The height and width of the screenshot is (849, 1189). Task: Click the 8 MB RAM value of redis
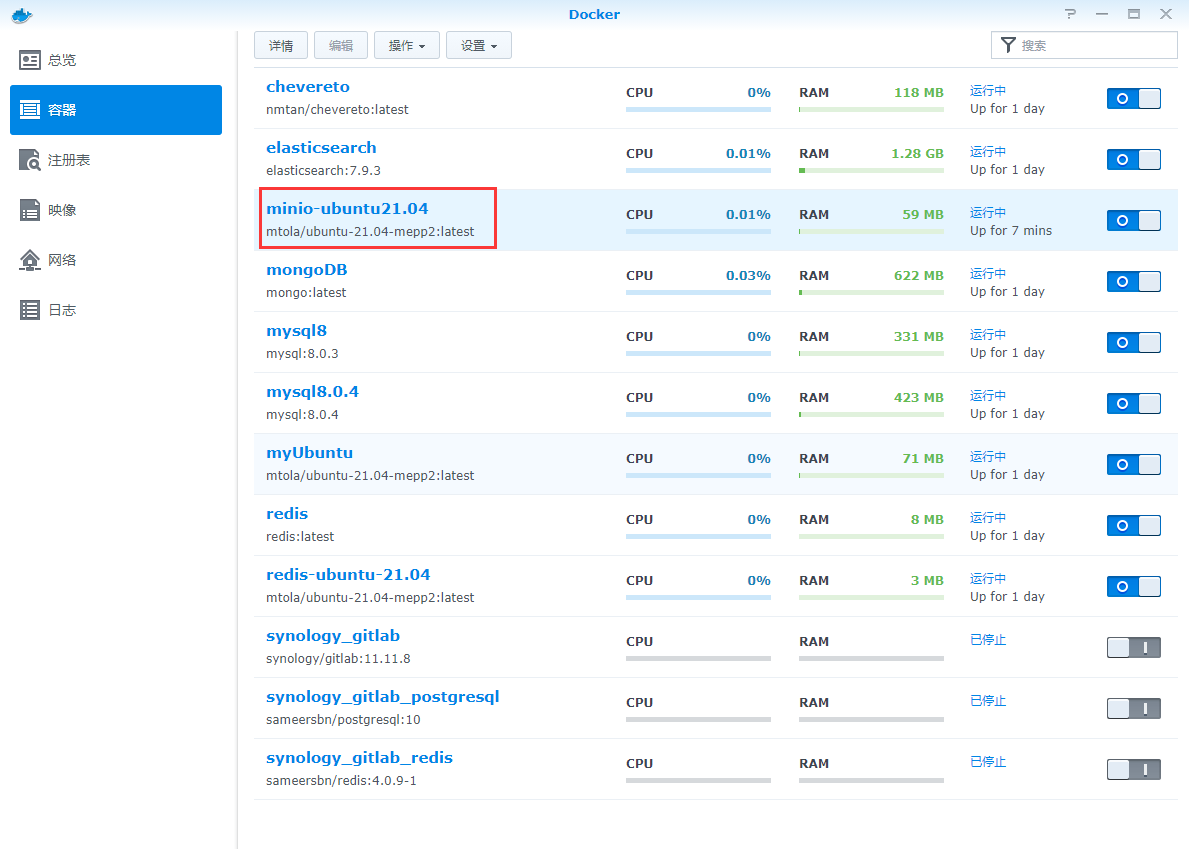tap(927, 520)
